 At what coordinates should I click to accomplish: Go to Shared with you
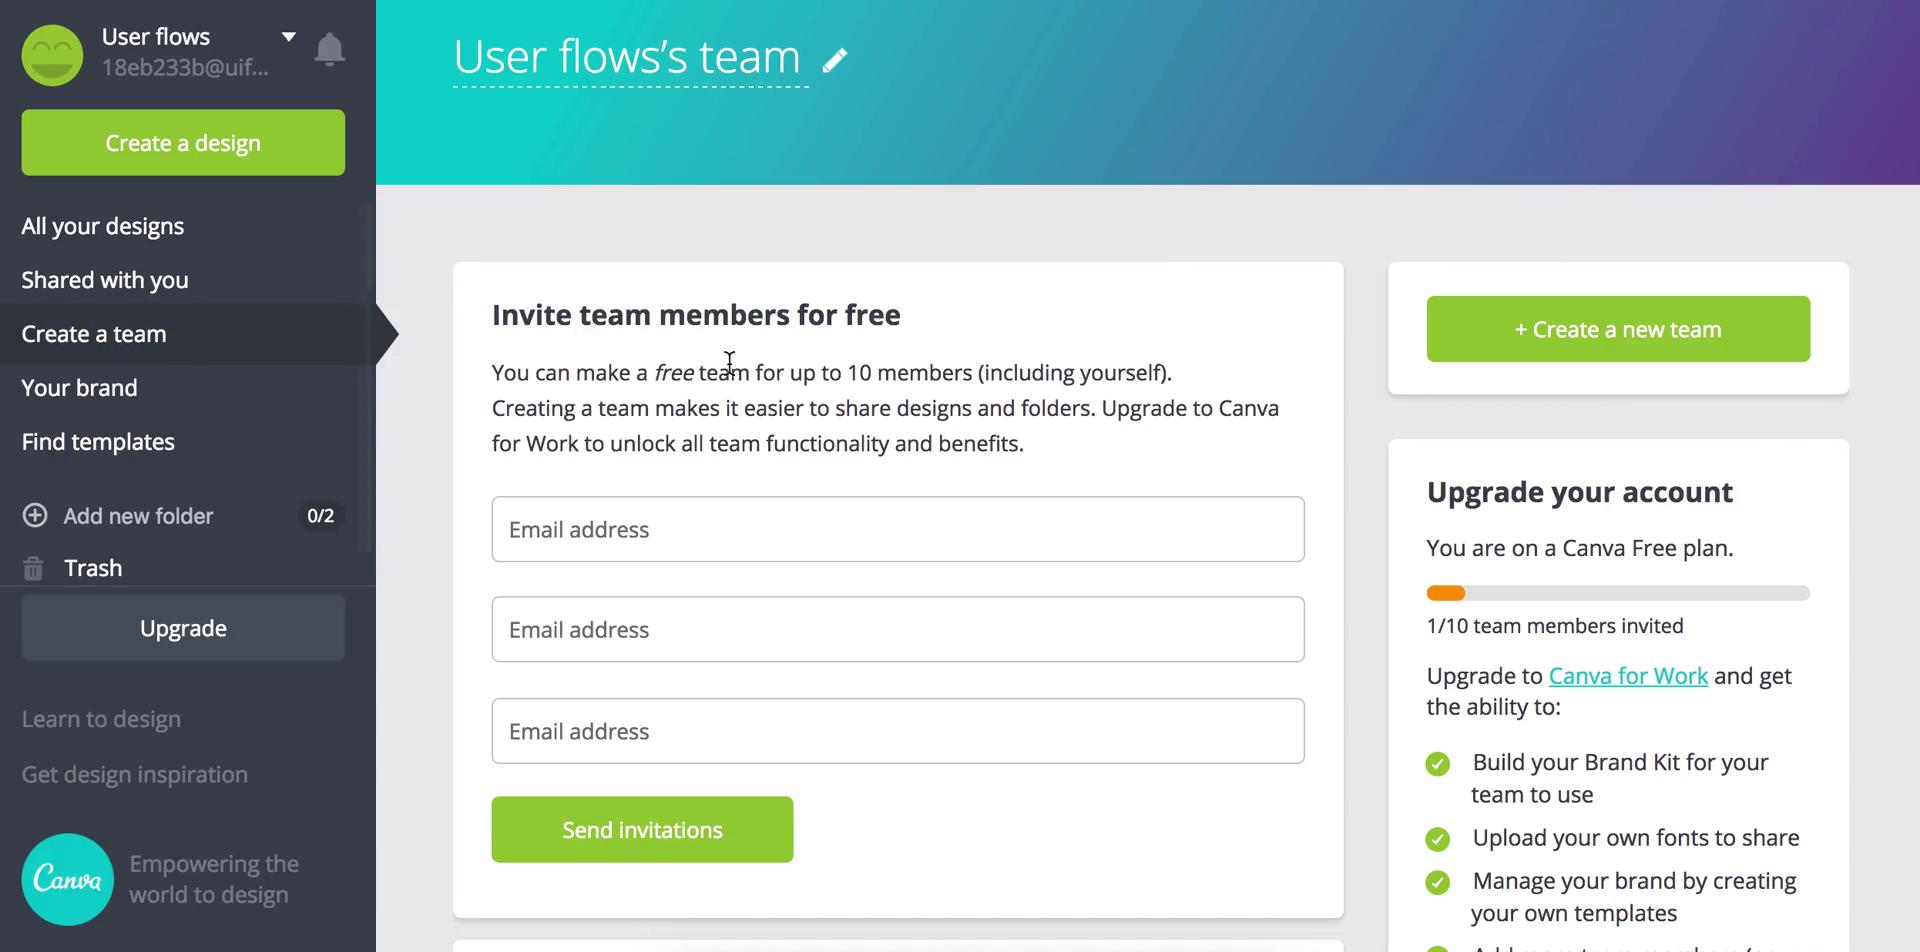tap(105, 280)
